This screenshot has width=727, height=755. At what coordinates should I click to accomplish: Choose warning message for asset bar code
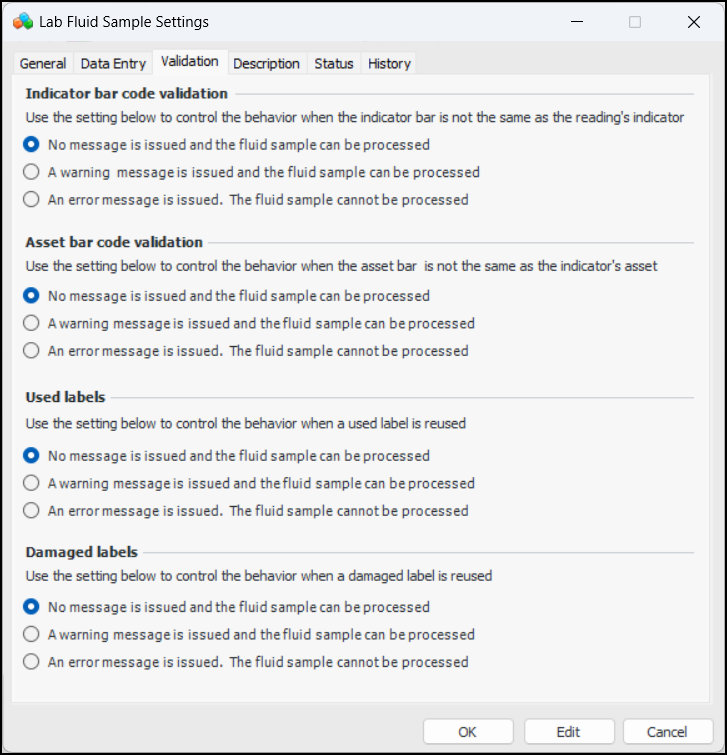click(x=32, y=323)
